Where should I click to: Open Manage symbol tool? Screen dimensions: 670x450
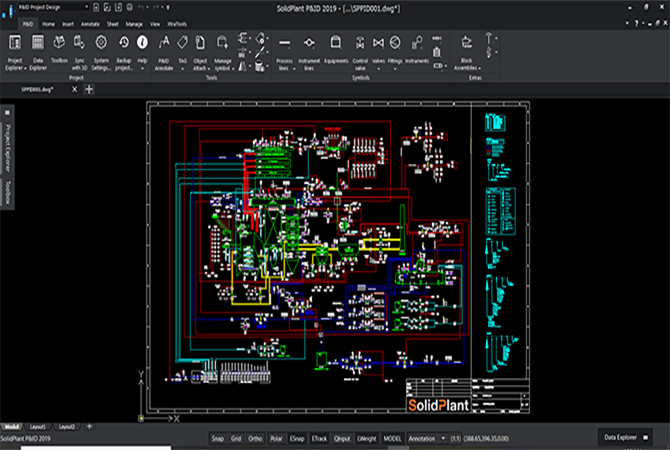pyautogui.click(x=223, y=52)
